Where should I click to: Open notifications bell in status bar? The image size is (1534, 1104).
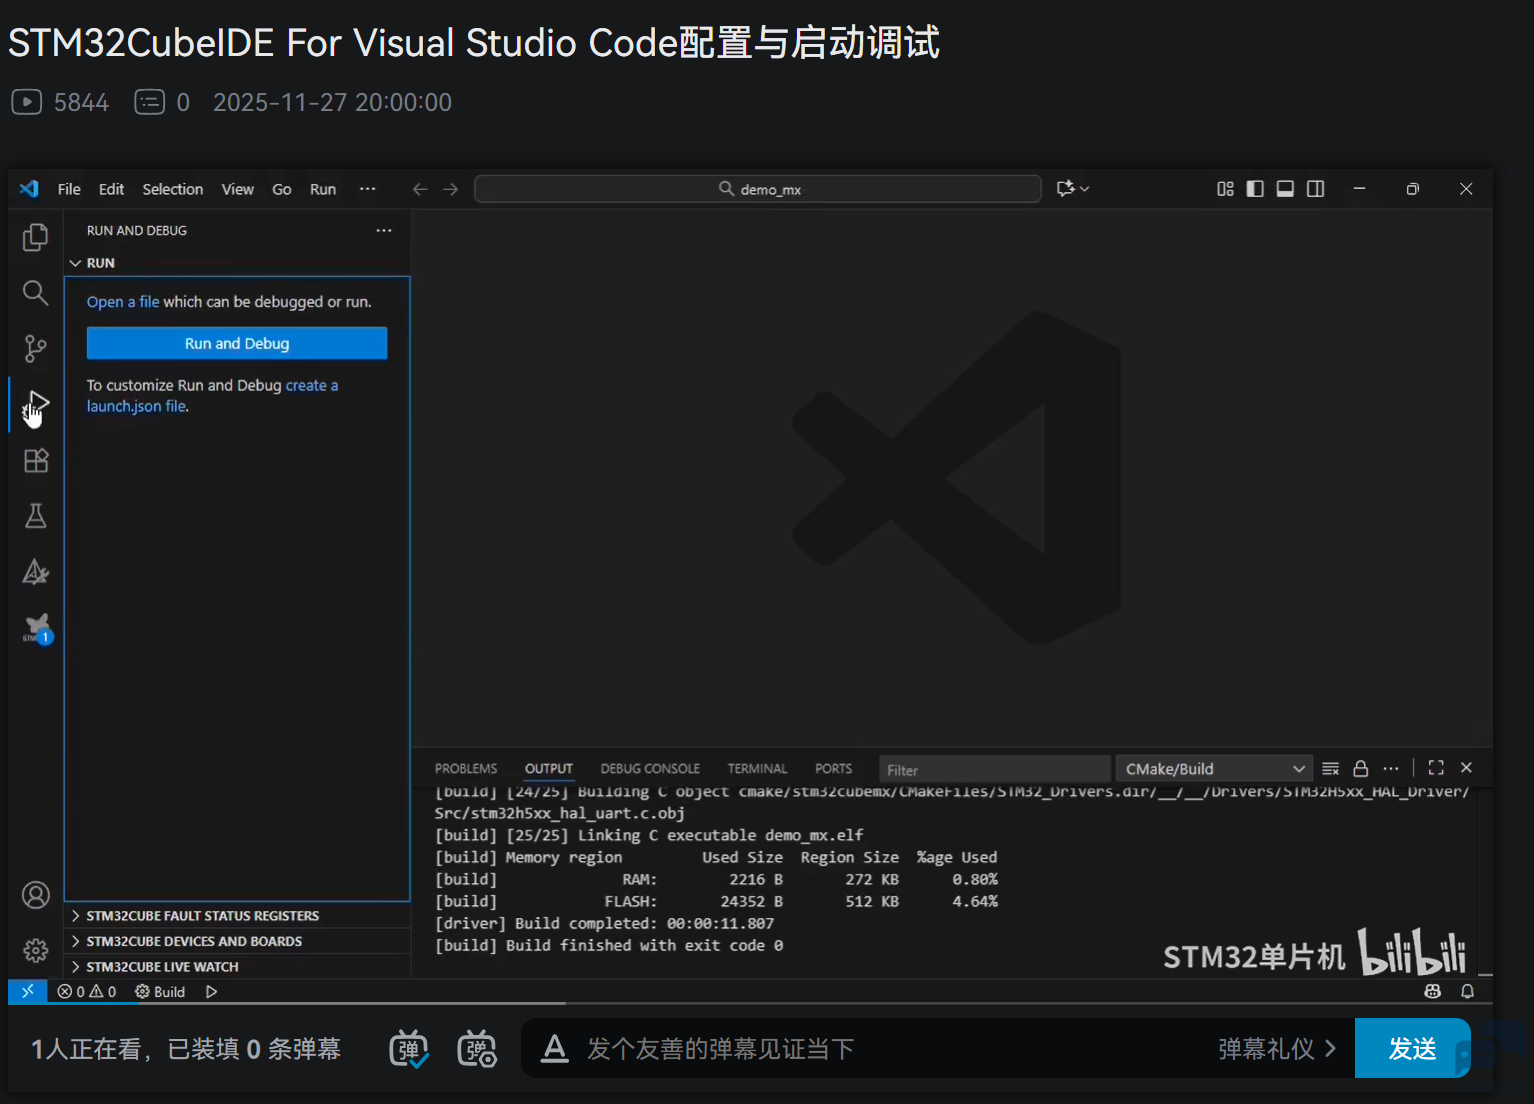[1467, 991]
